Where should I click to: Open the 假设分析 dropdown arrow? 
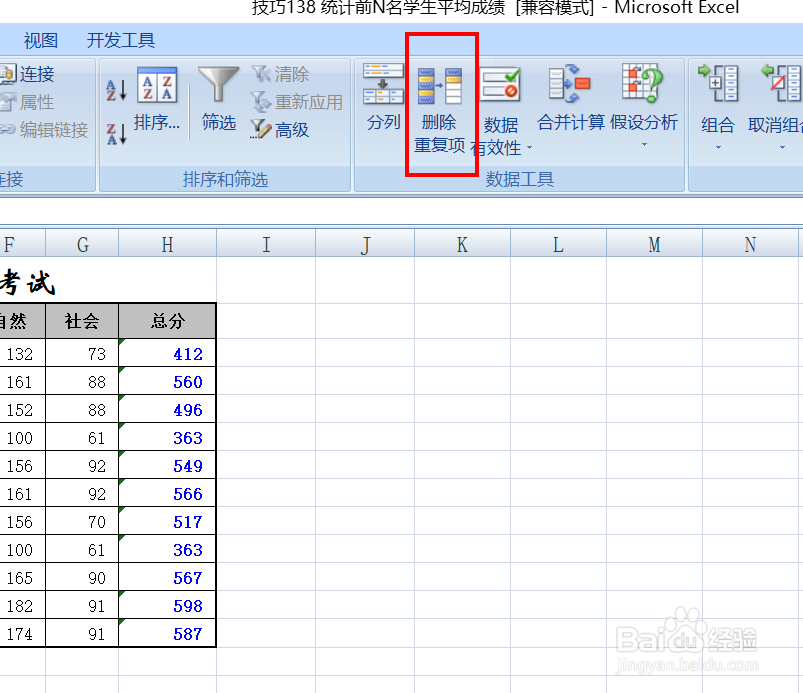tap(642, 146)
